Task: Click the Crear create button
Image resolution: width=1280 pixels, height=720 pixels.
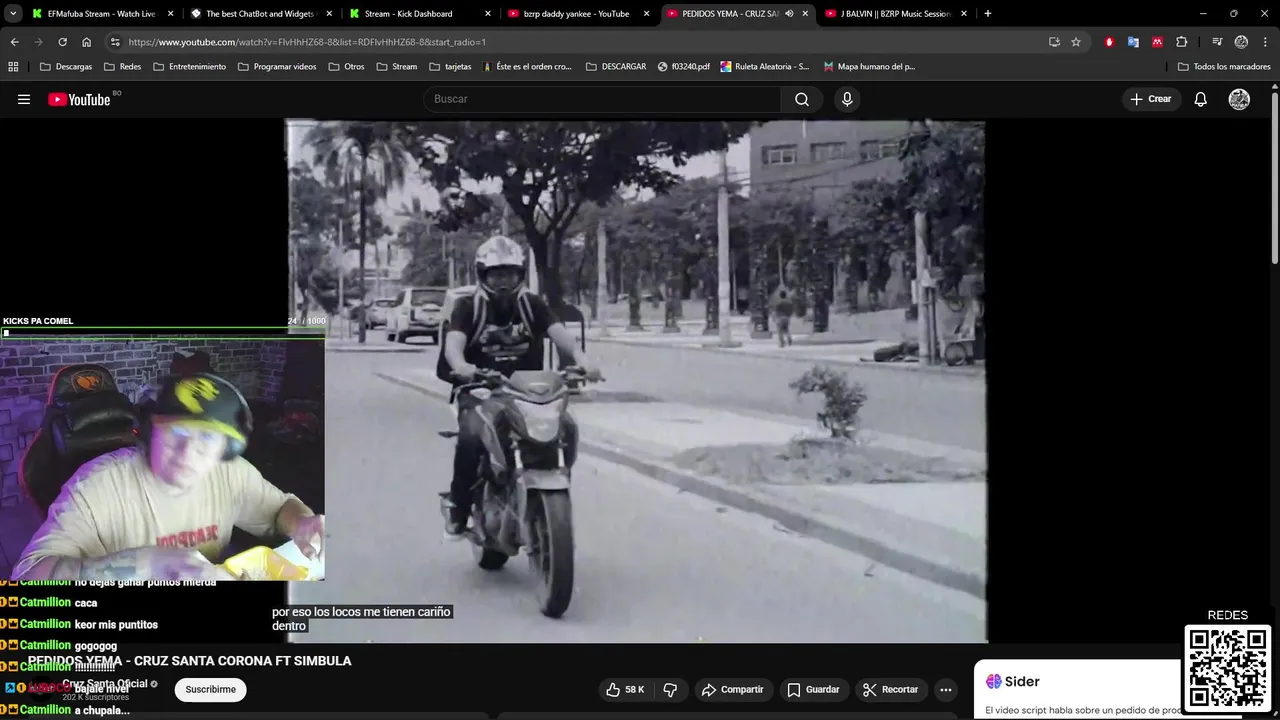Action: (x=1150, y=99)
